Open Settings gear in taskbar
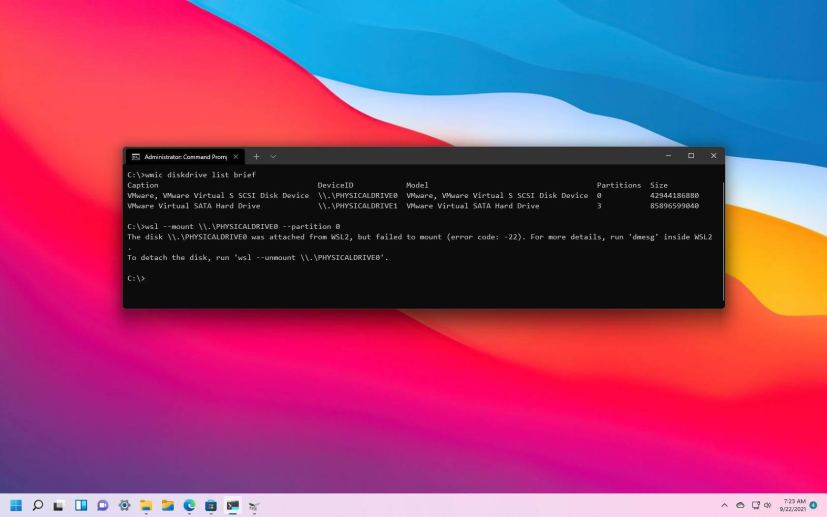The image size is (827, 517). point(124,505)
